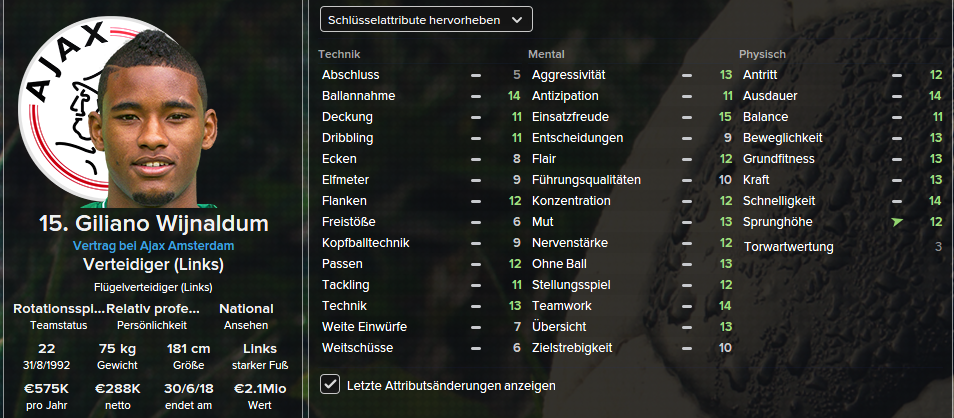Click the green arrow beside Sprunghöhe
The image size is (954, 418).
pos(896,222)
